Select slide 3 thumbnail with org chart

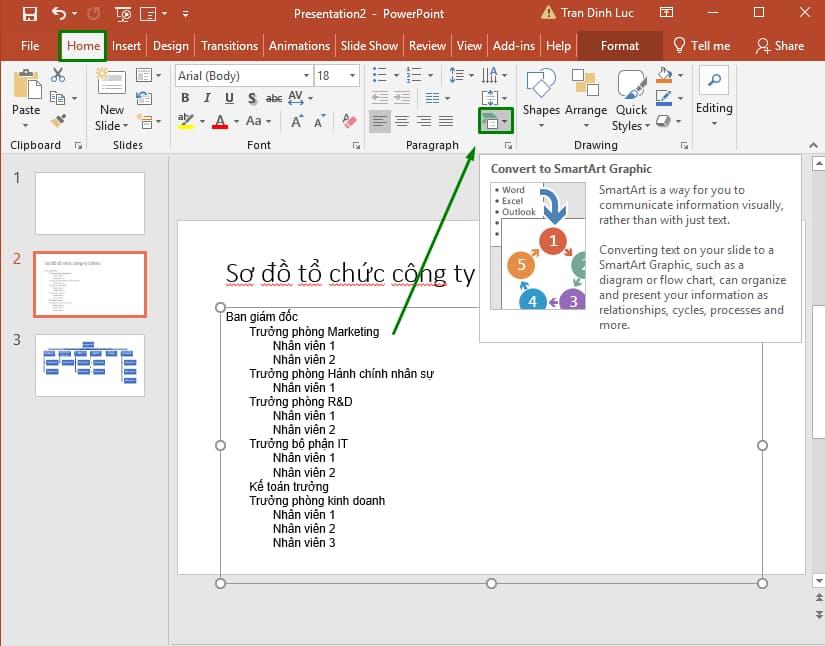click(90, 365)
